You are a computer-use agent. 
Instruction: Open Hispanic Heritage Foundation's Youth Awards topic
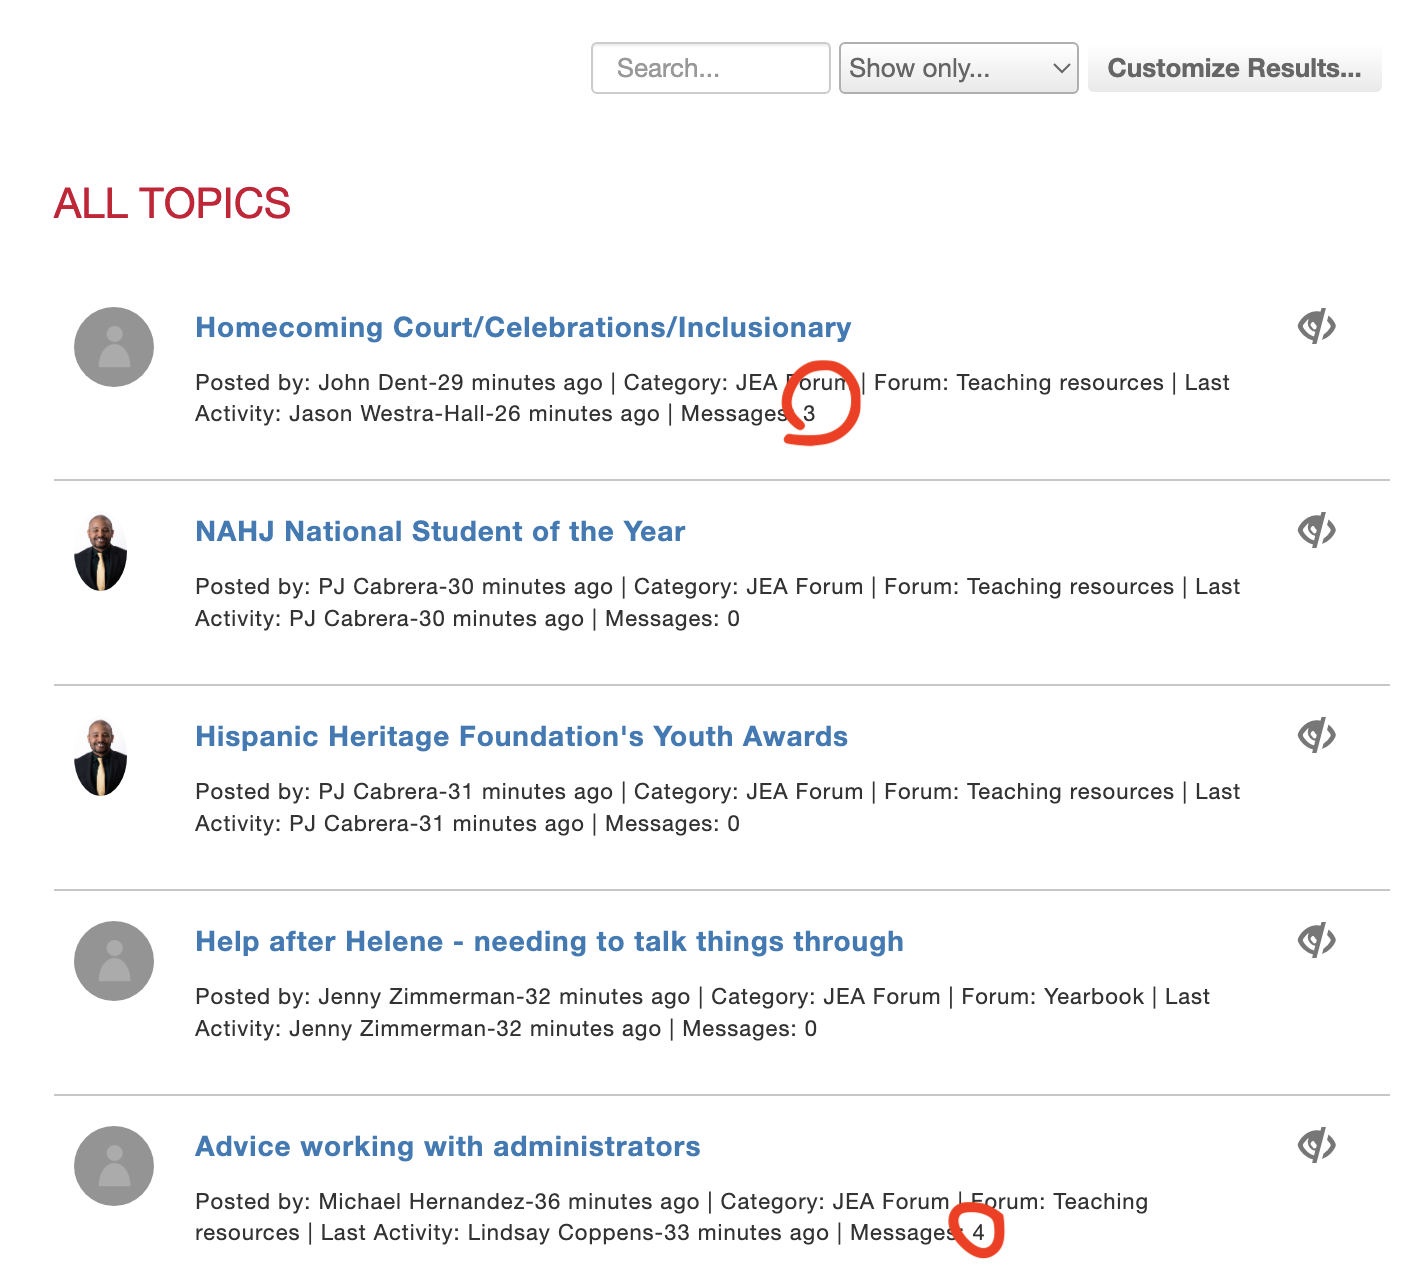tap(521, 737)
